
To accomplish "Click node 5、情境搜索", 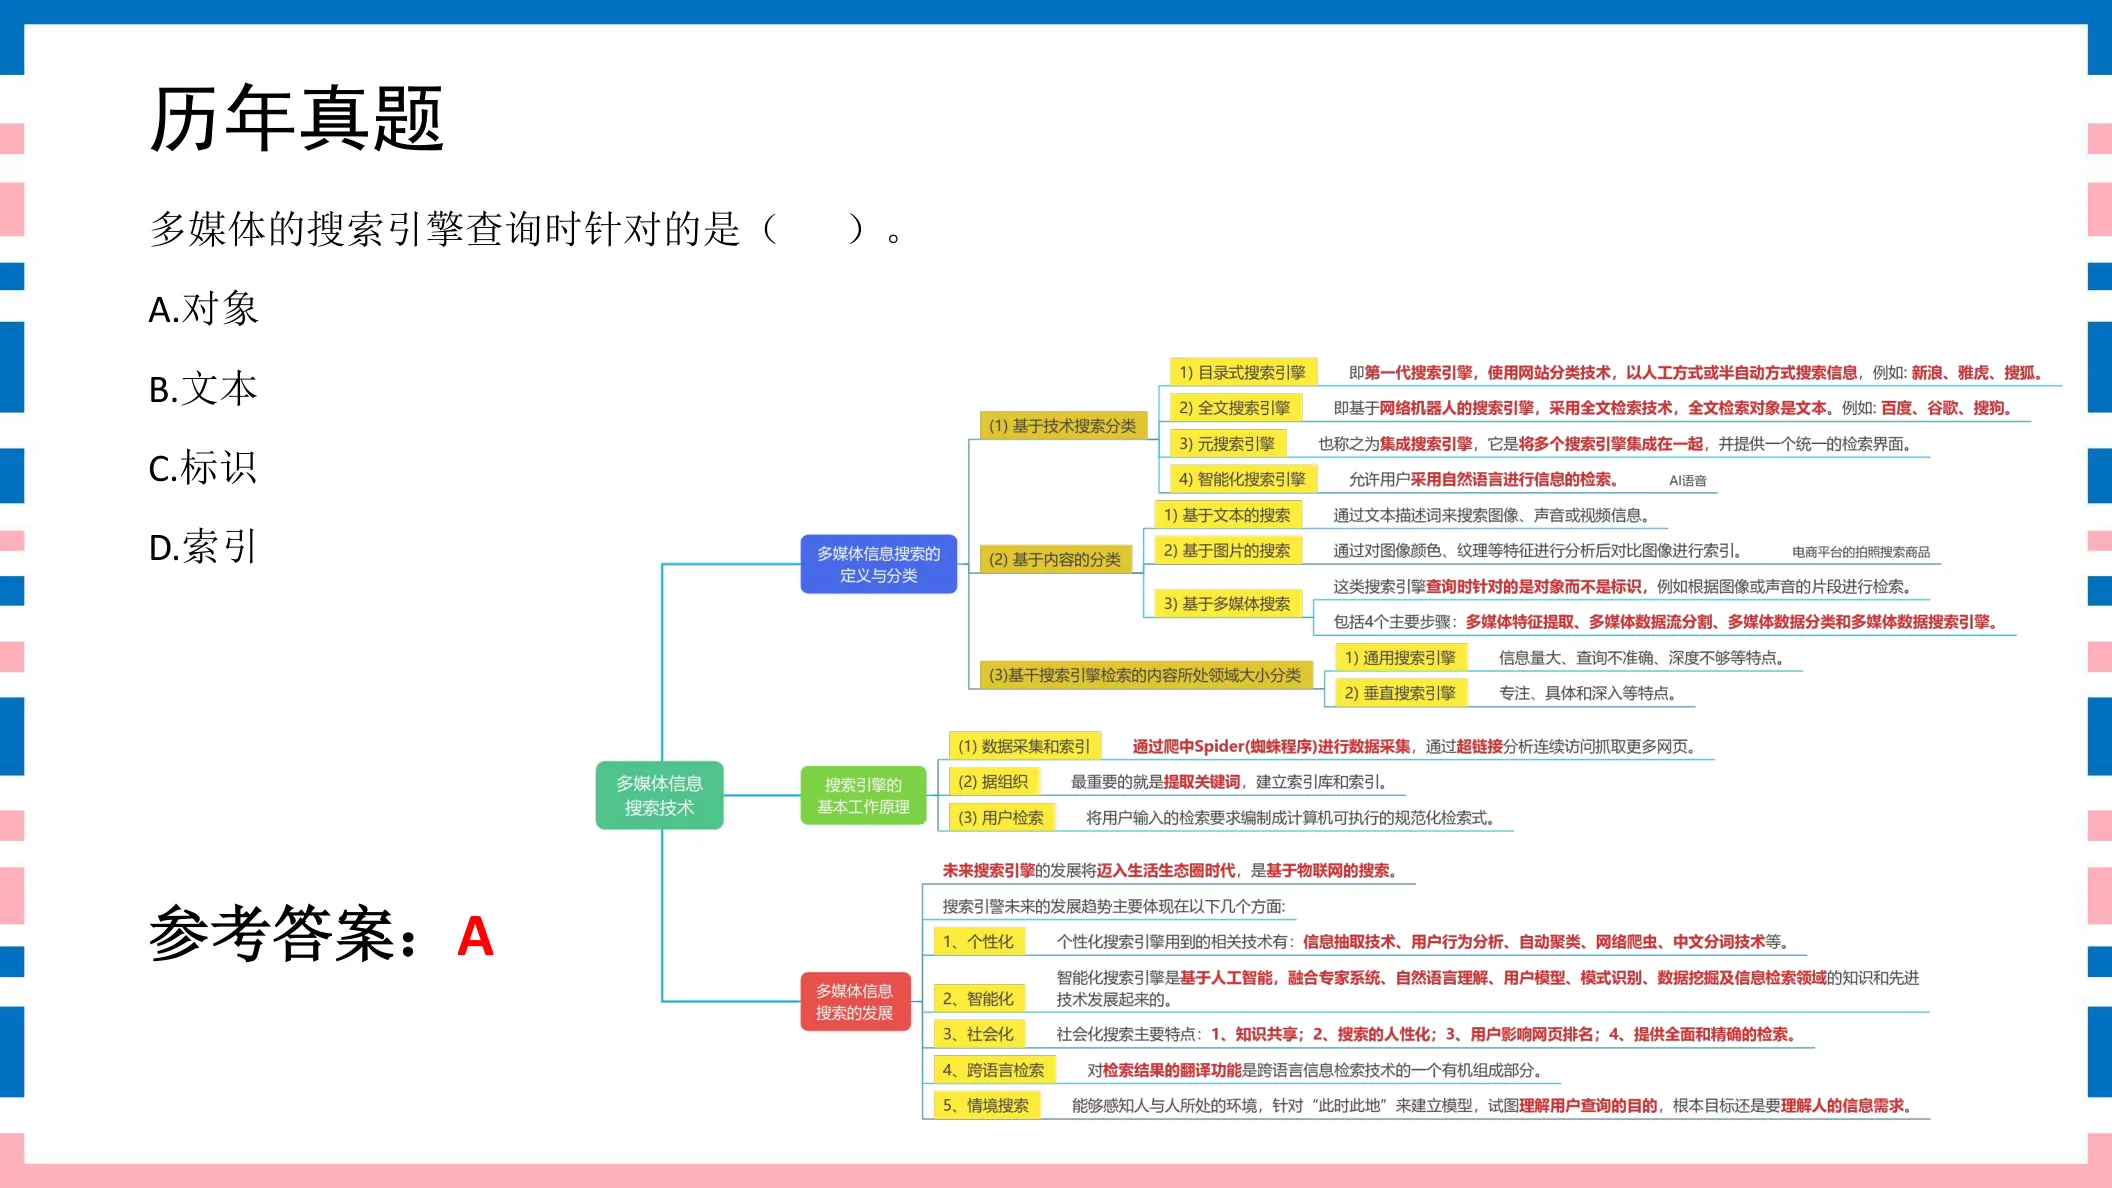I will (986, 1105).
